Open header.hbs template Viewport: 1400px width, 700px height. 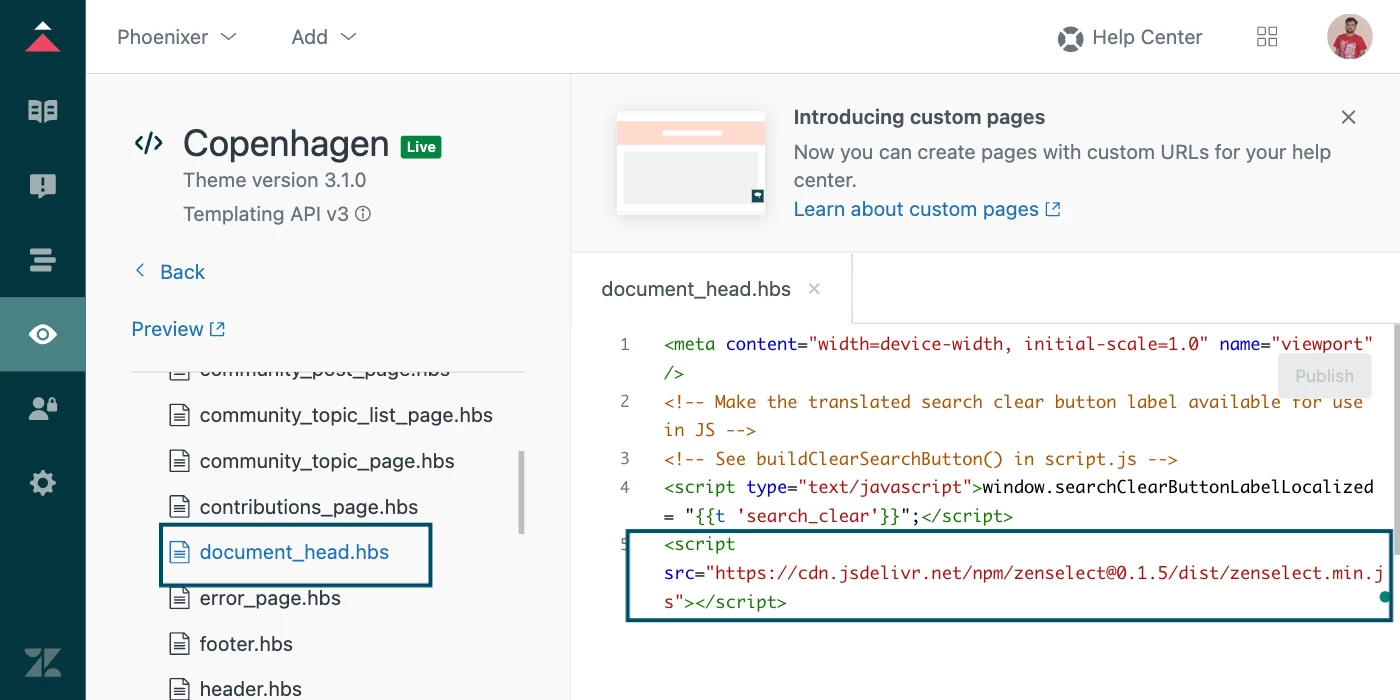click(x=251, y=689)
